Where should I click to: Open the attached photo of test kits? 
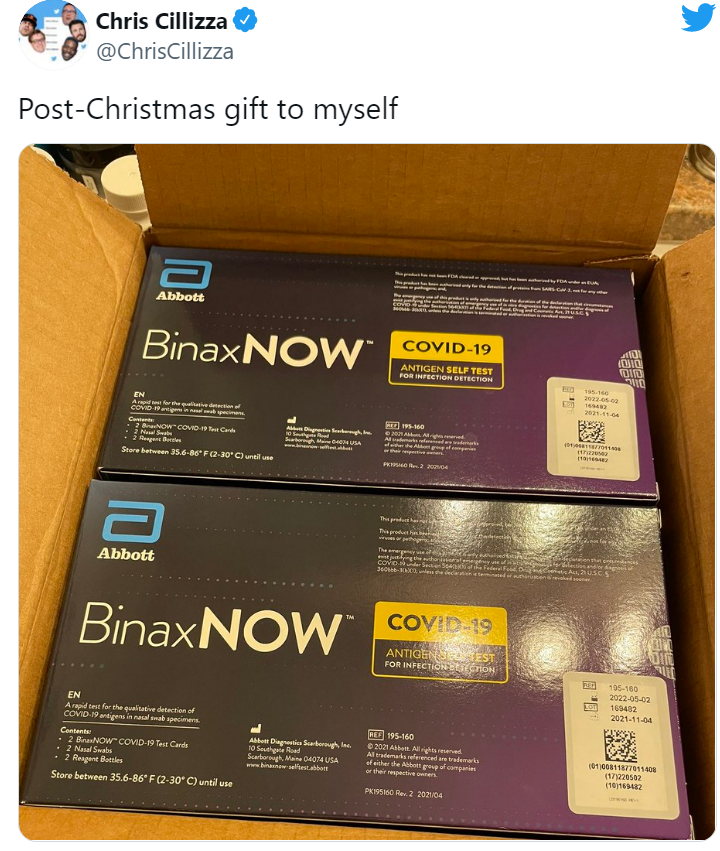pyautogui.click(x=367, y=492)
